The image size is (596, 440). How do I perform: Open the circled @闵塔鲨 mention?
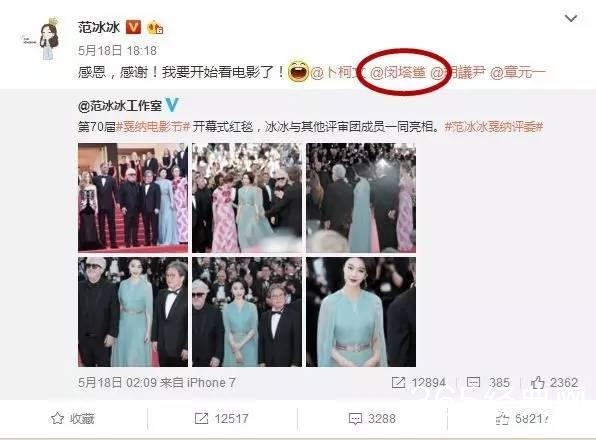(398, 72)
